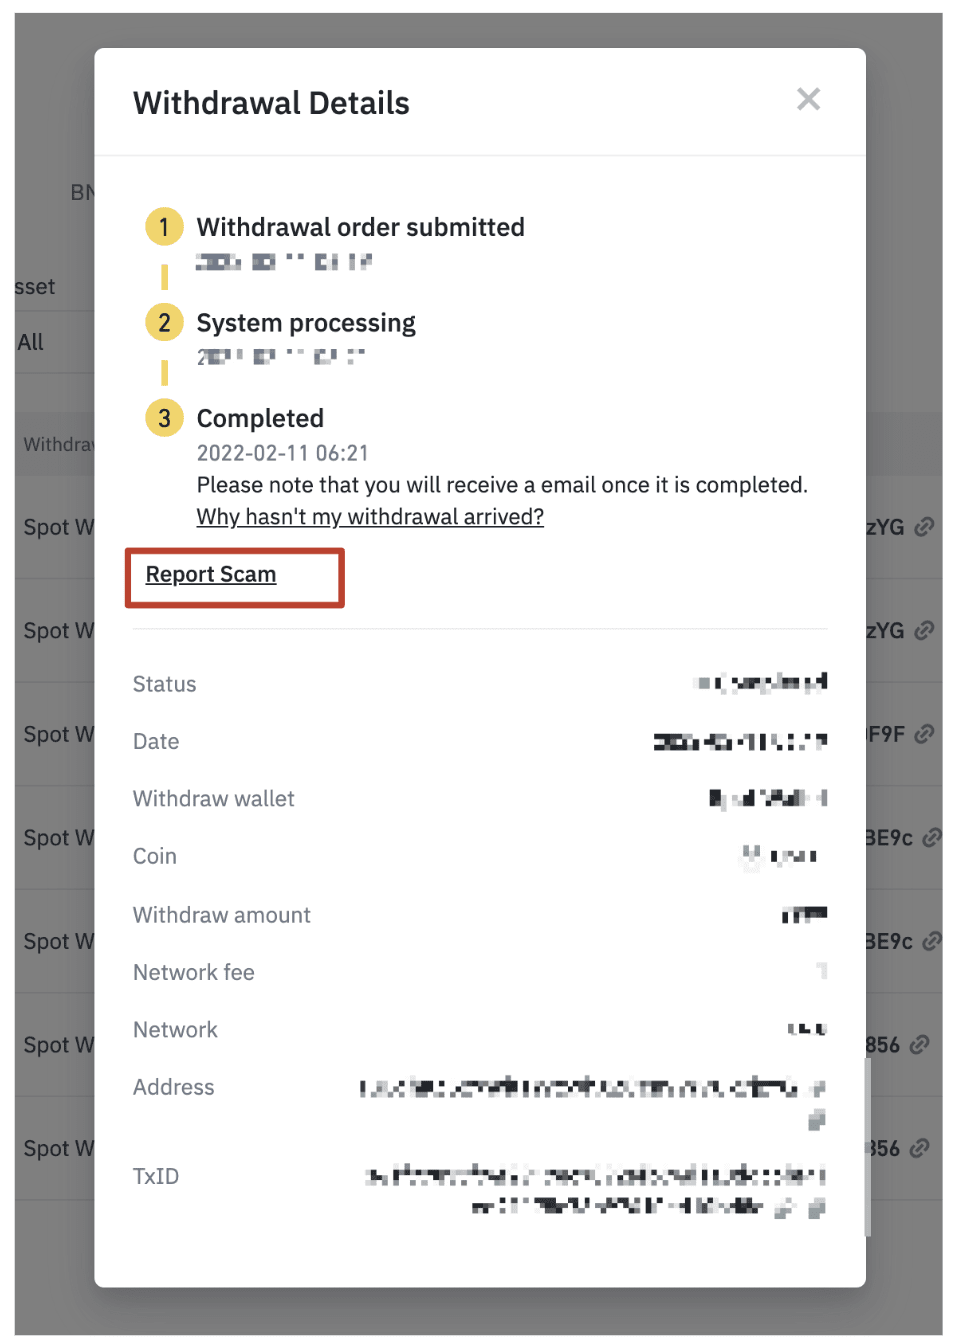960x1344 pixels.
Task: Click the link icon beside first 856 entry
Action: click(920, 1045)
